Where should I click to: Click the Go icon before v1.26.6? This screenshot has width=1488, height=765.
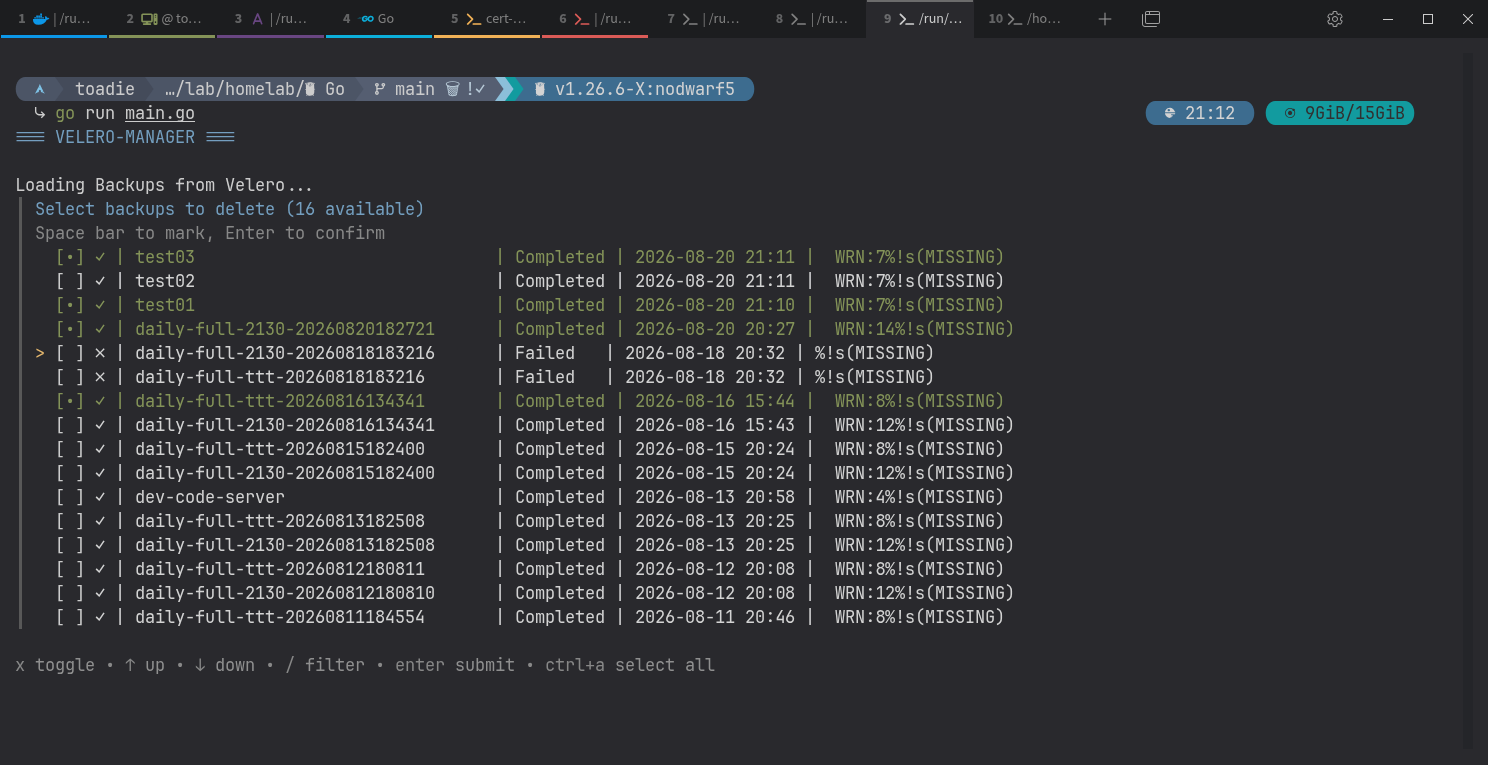[540, 89]
